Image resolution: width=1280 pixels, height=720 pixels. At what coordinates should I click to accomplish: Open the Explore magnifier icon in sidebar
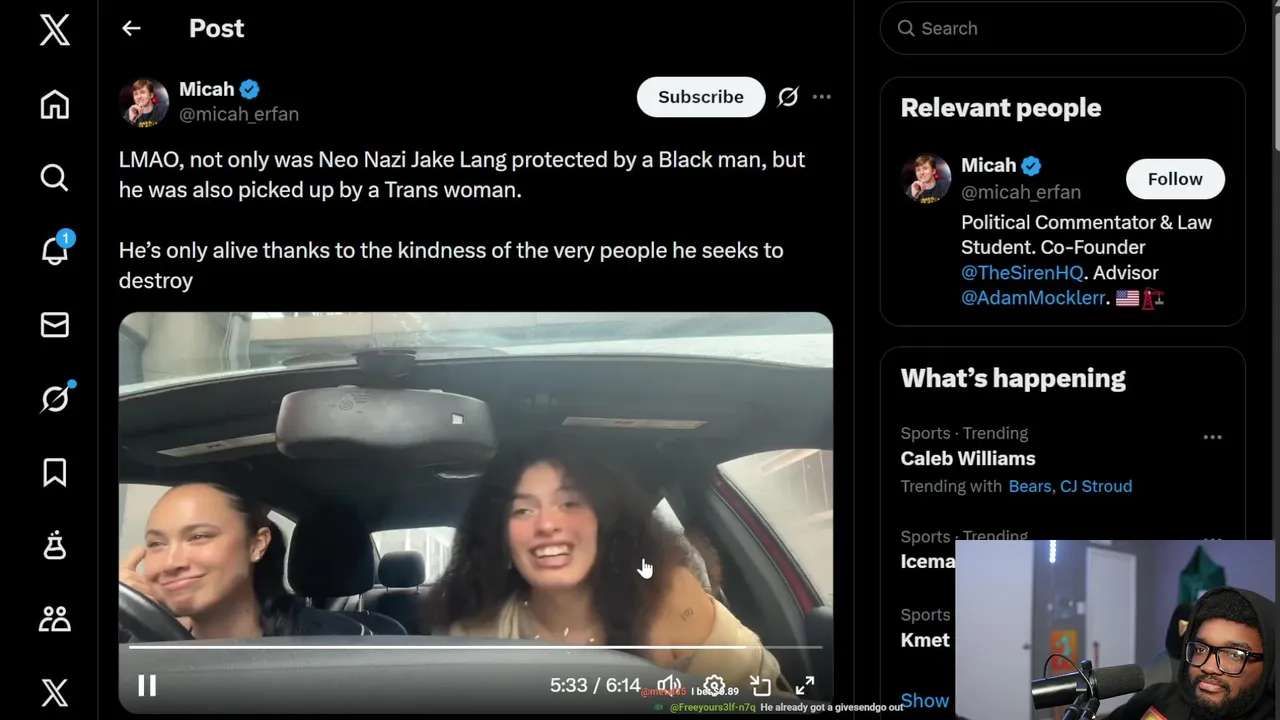tap(55, 178)
